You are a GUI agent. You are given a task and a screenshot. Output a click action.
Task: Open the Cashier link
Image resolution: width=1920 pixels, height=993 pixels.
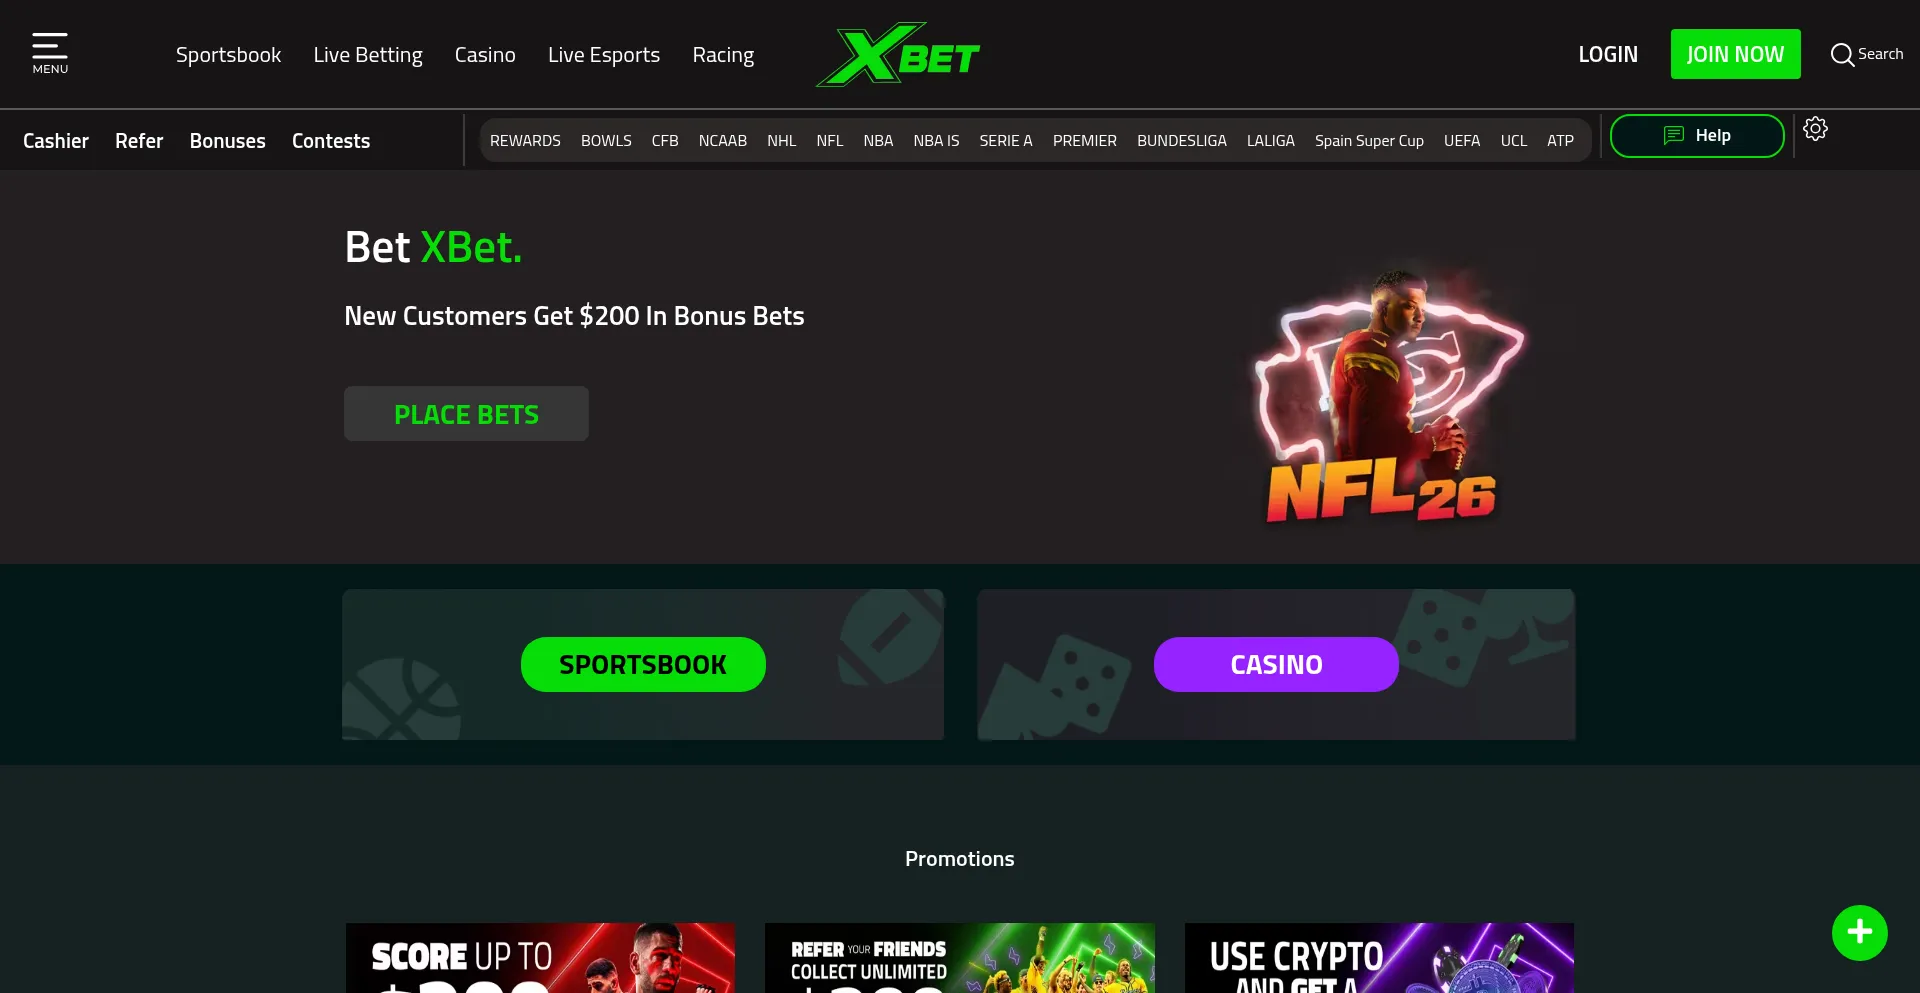click(x=56, y=141)
